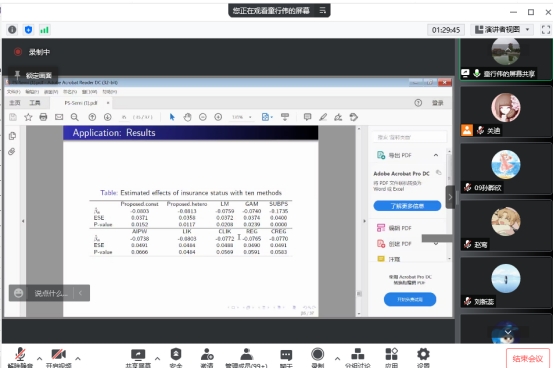Open the green network statistics icon
The width and height of the screenshot is (554, 368).
pos(45,30)
